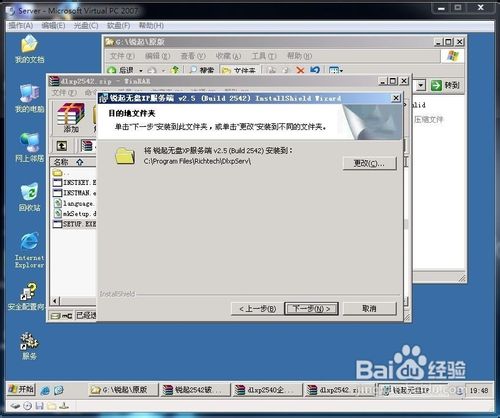Open Explorer 收藏(A) menu
Screen dimensions: 500x418
(x=228, y=56)
